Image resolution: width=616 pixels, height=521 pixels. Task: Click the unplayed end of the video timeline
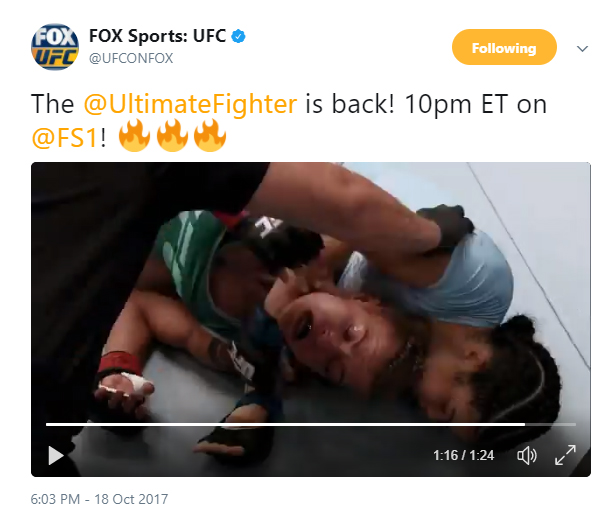point(551,424)
